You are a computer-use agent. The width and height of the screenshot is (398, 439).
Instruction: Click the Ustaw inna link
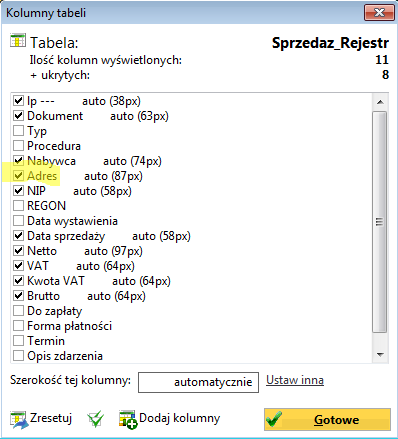[x=295, y=380]
